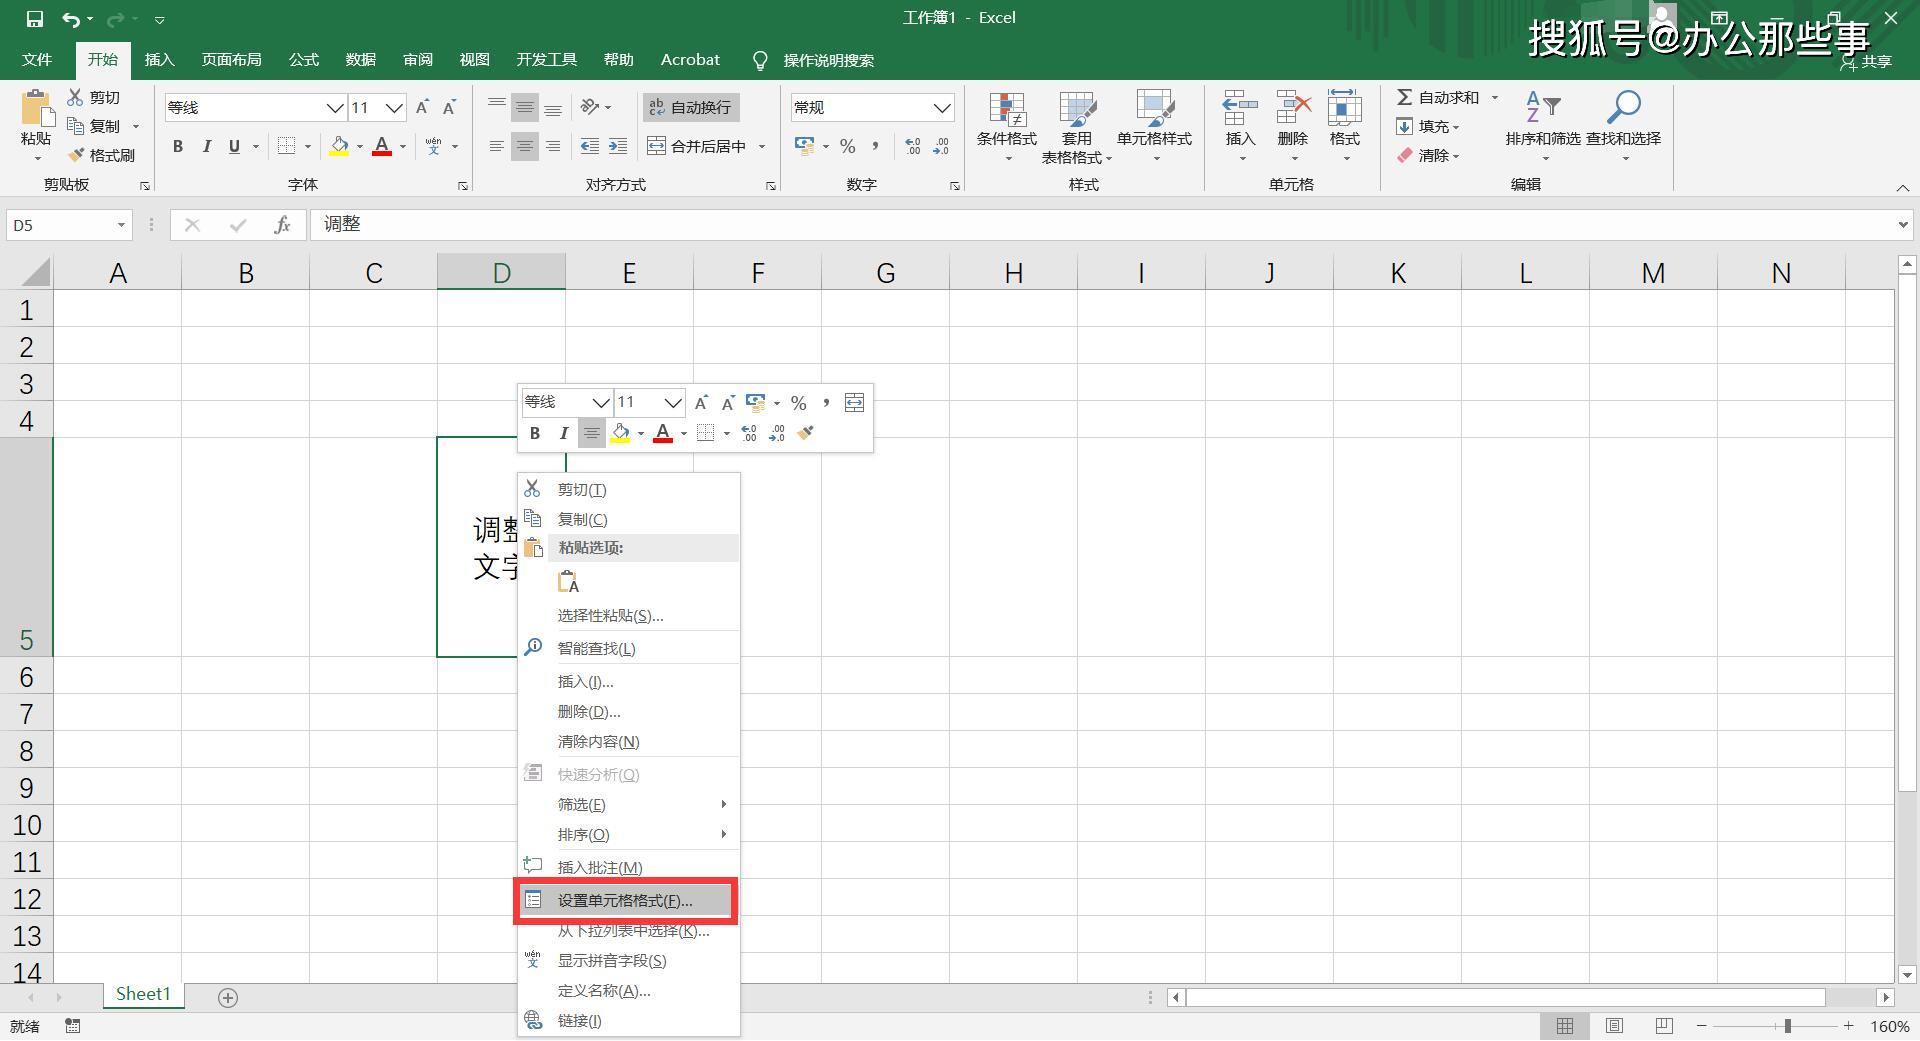
Task: Click the Insert cells (插入) ribbon icon
Action: 1240,108
